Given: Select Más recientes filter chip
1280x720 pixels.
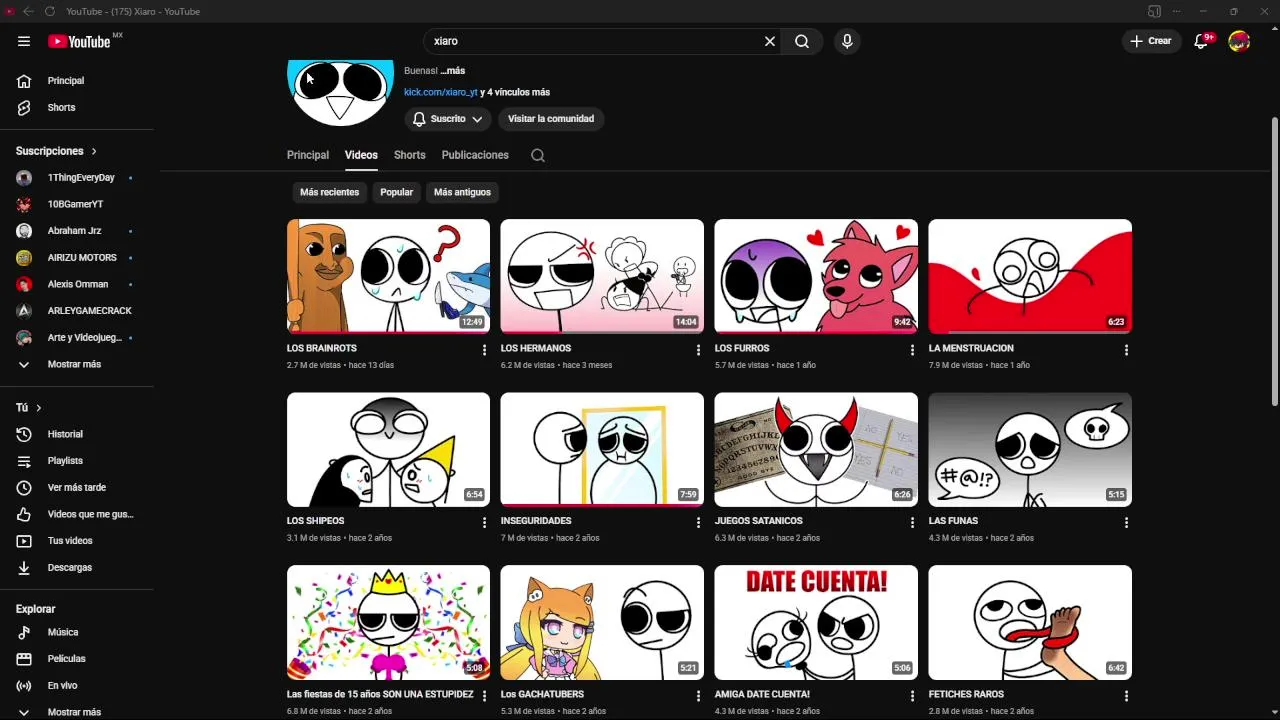Looking at the screenshot, I should tap(329, 192).
